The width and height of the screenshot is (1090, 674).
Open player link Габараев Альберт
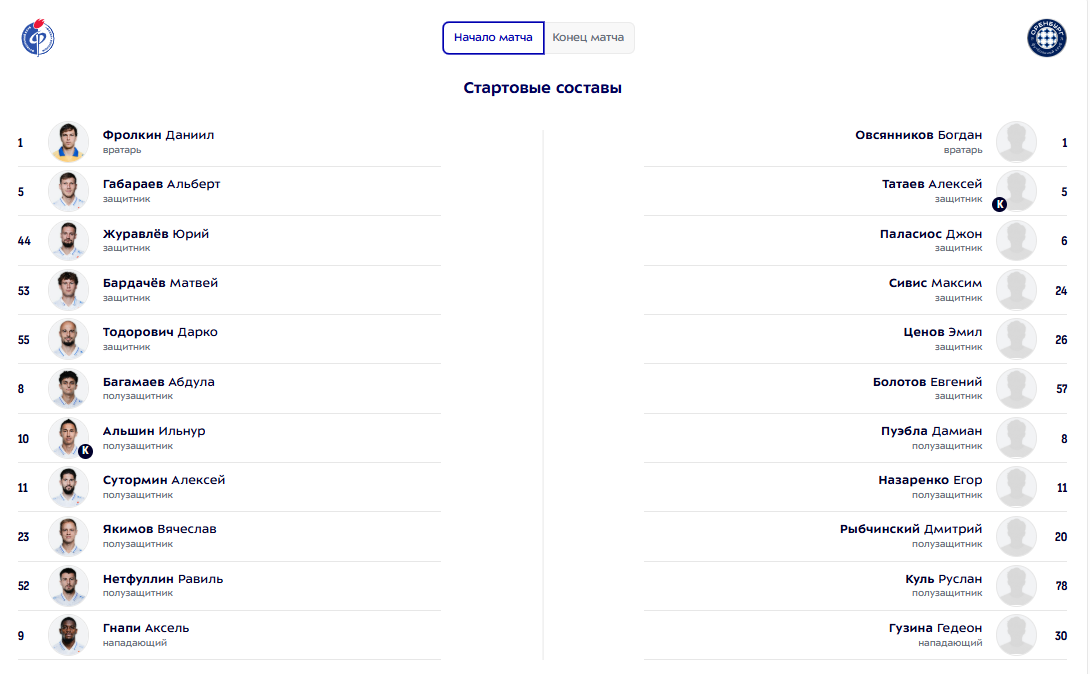[x=161, y=184]
